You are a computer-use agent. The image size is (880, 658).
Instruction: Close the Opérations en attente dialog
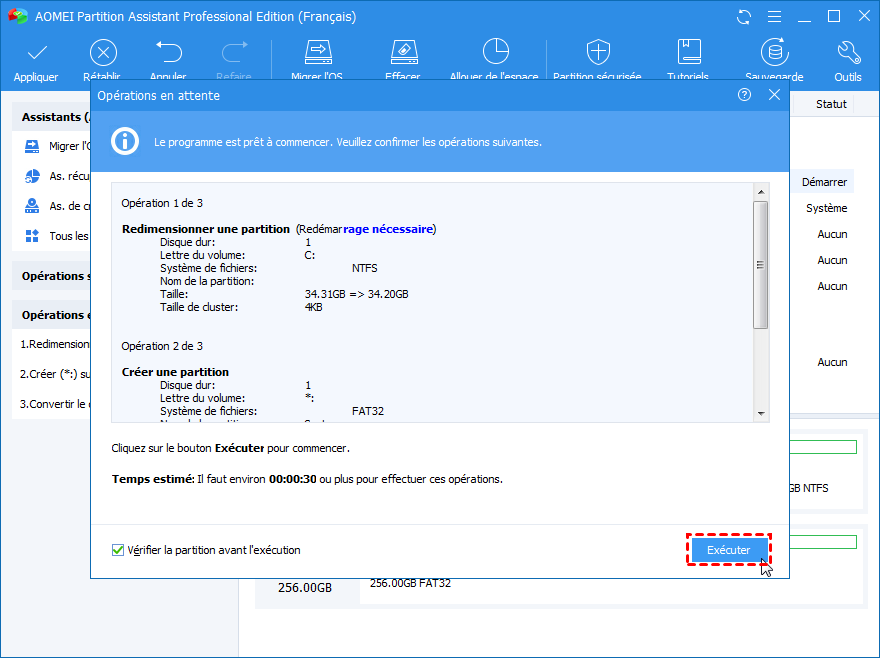click(774, 95)
